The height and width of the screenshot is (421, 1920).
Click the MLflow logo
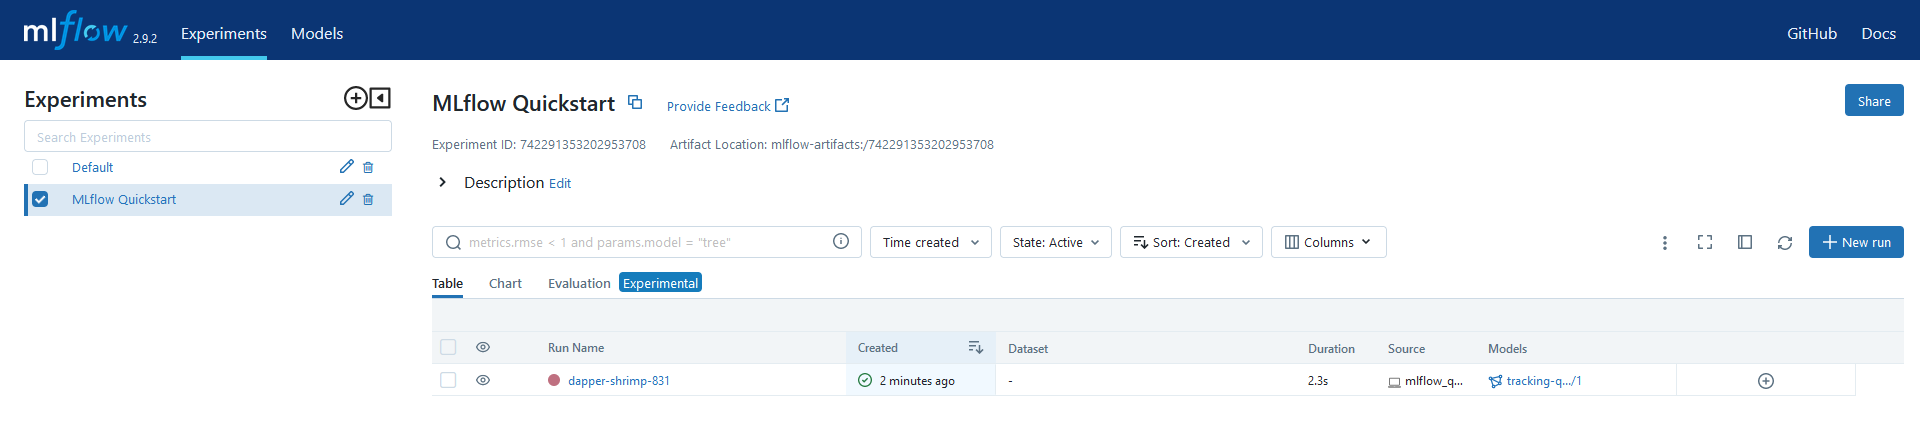75,31
